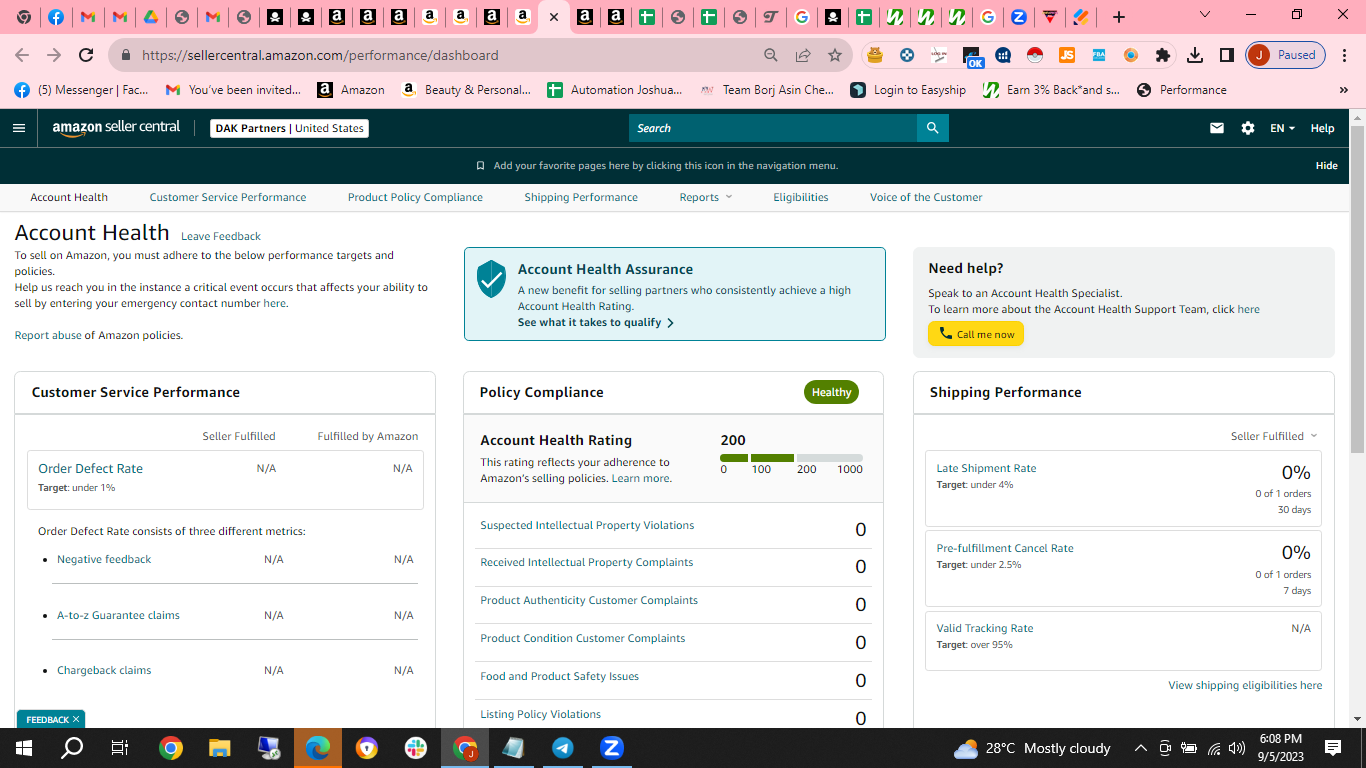Open the A-to-z Guarantee claims link
1366x768 pixels.
(x=118, y=615)
